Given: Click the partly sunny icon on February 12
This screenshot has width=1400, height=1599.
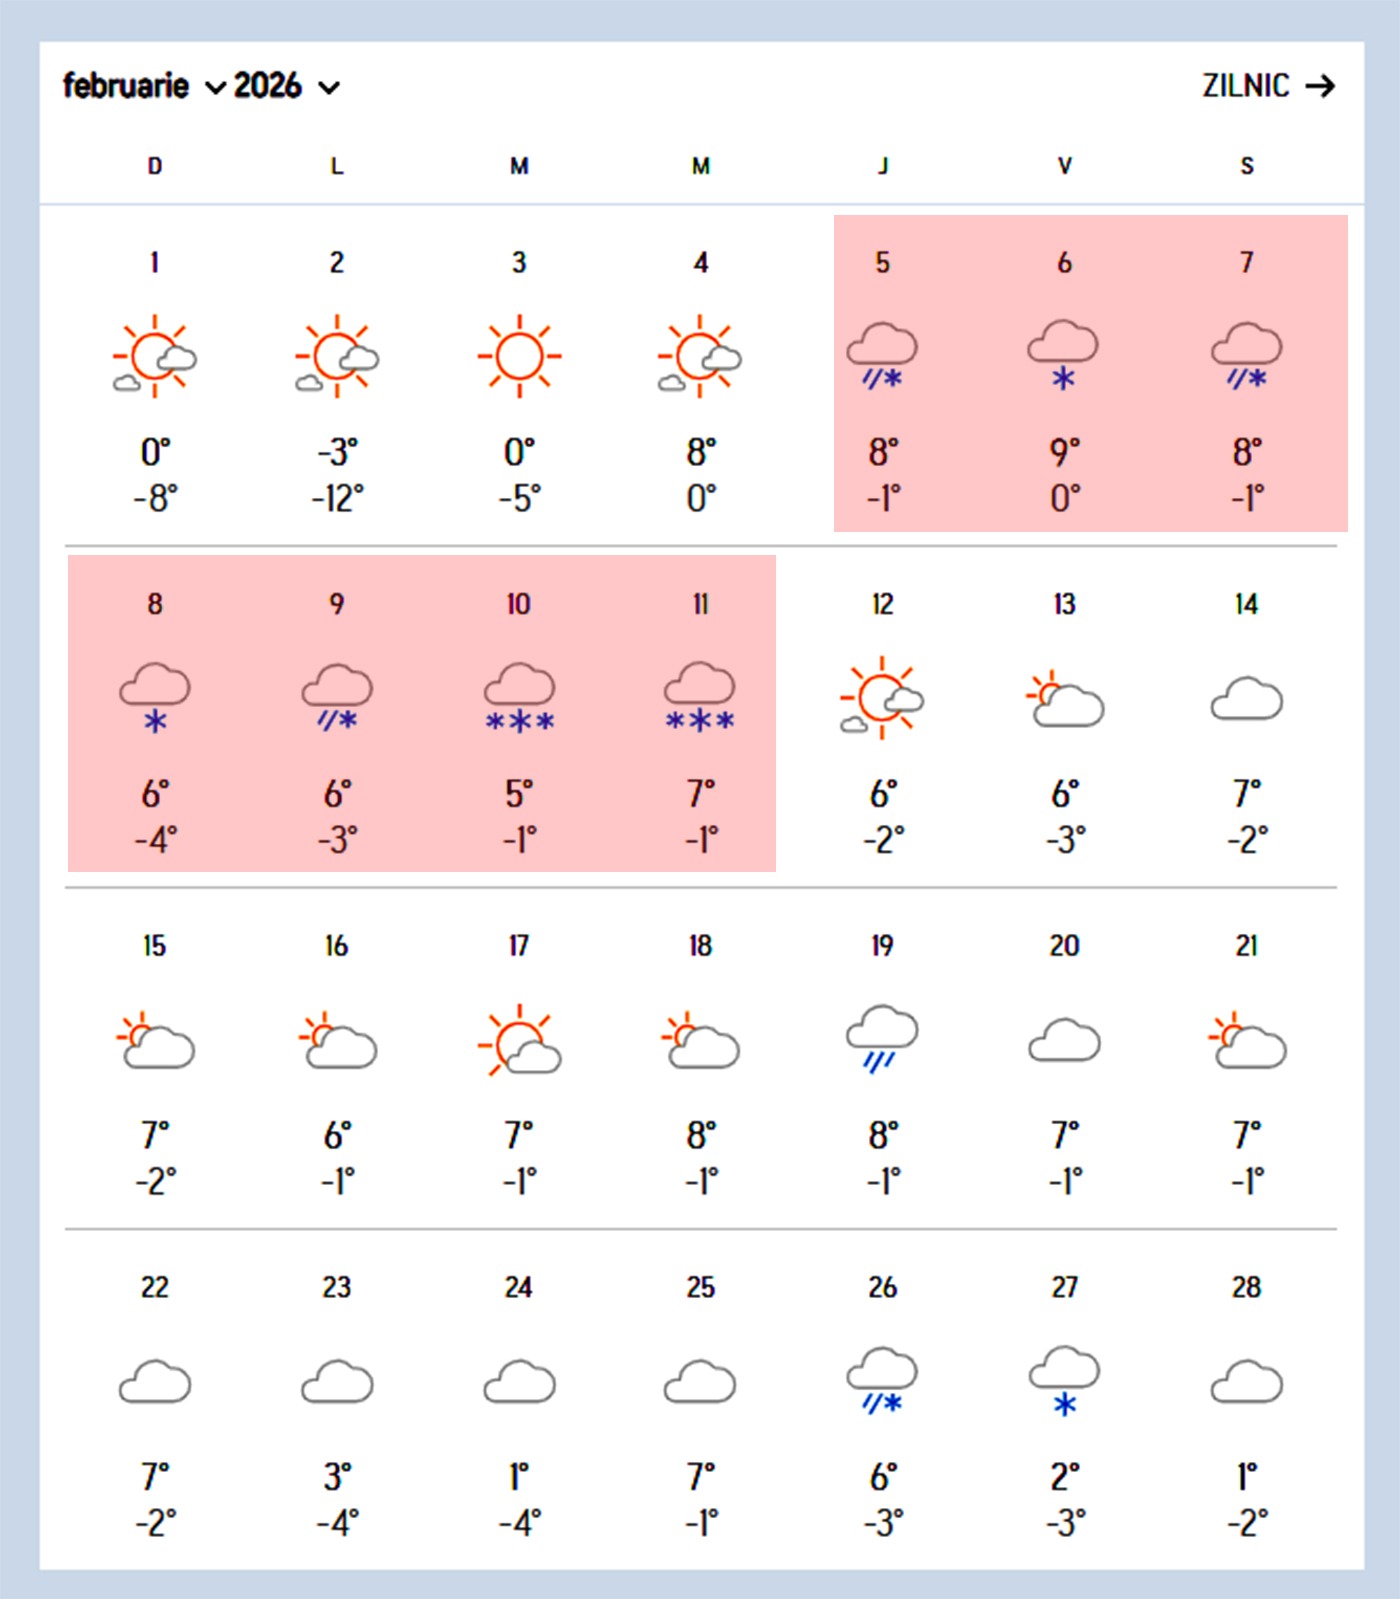Looking at the screenshot, I should [882, 698].
